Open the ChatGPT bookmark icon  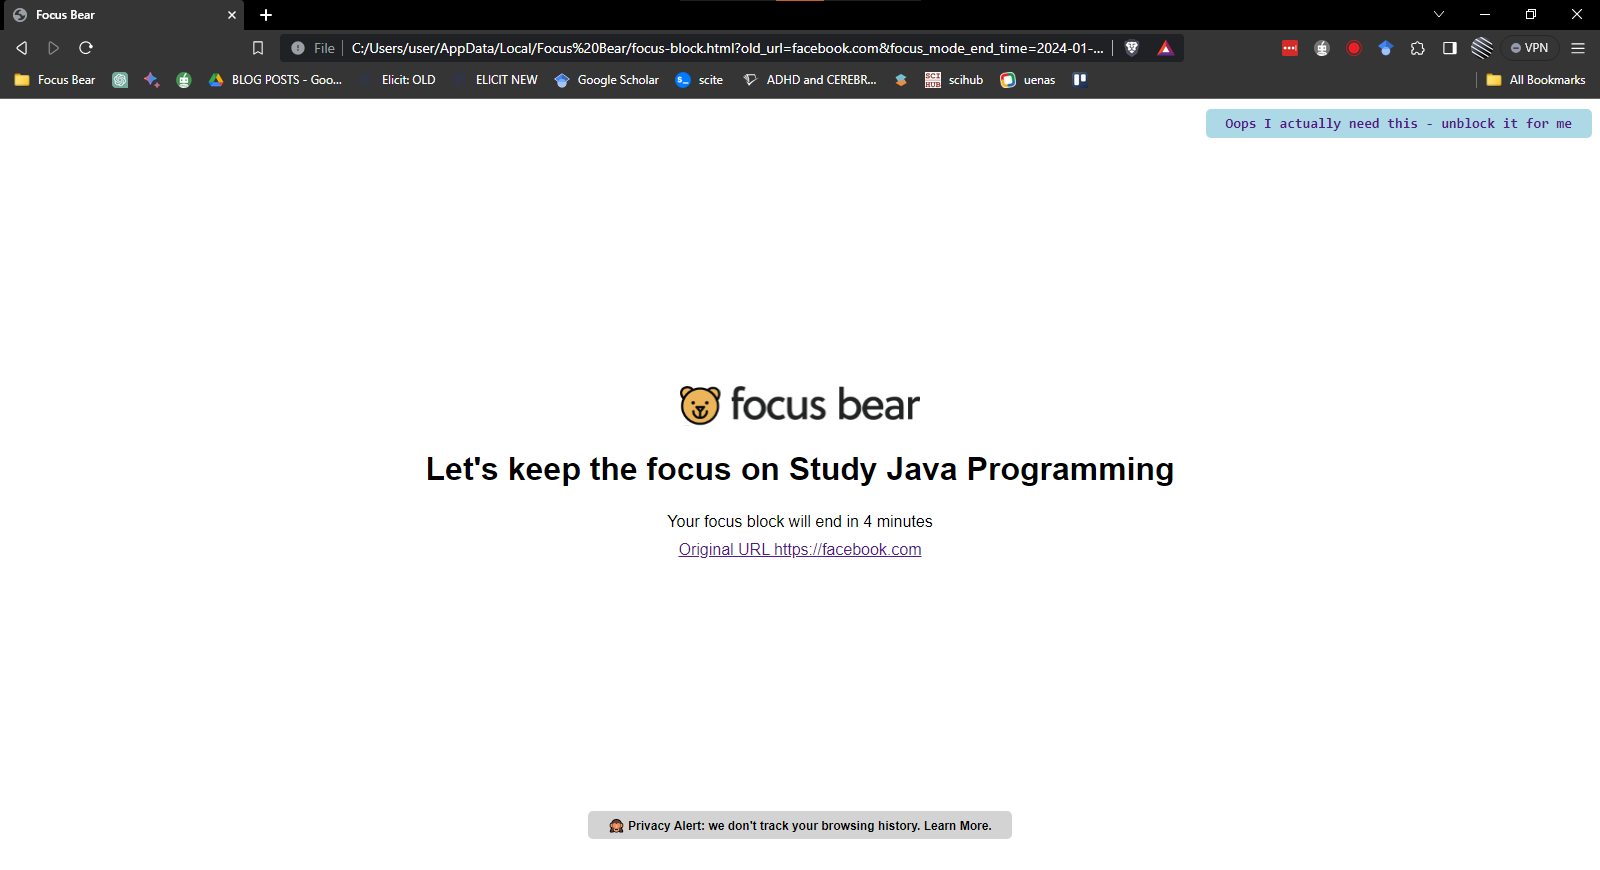click(x=120, y=80)
